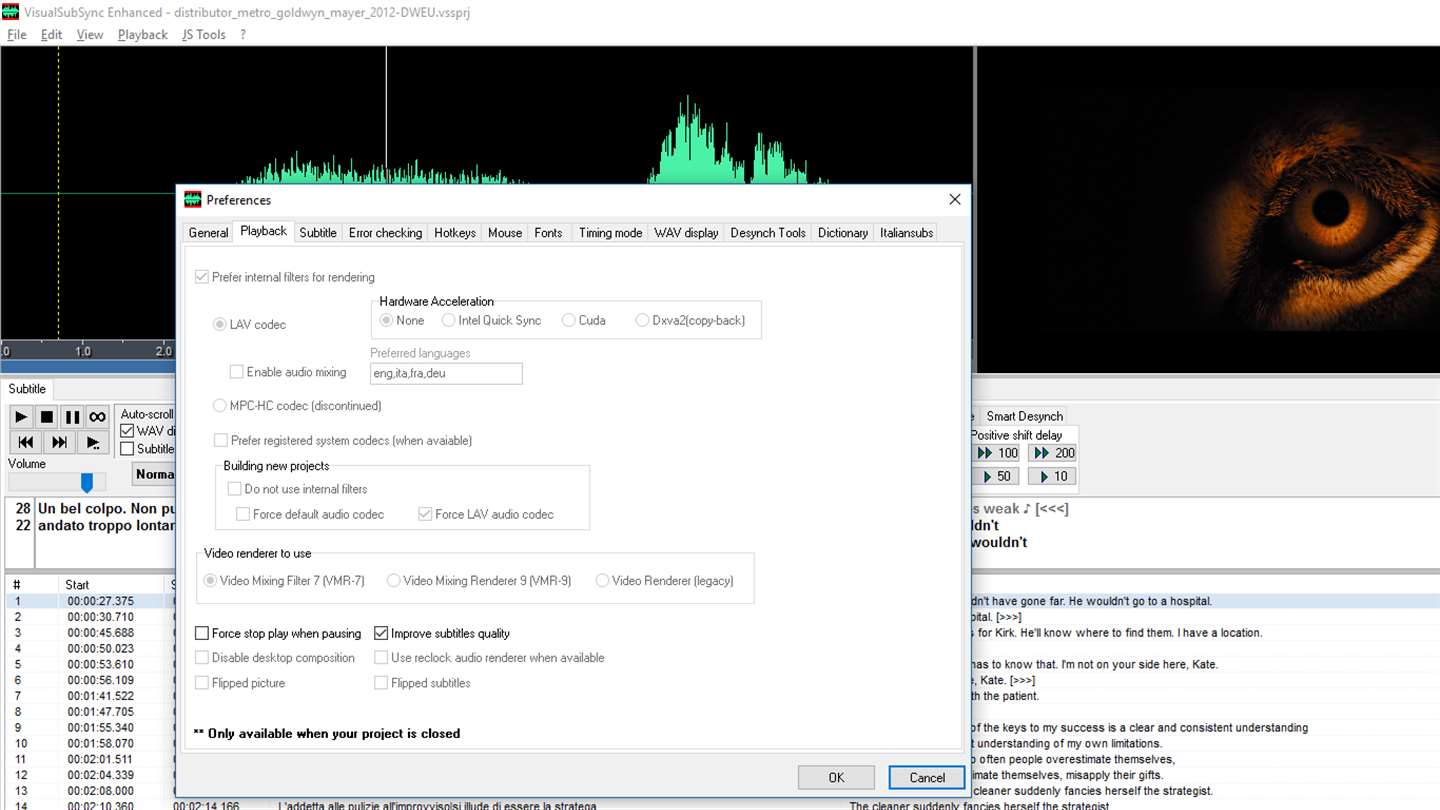Click the Preferred languages text field
Image resolution: width=1440 pixels, height=810 pixels.
tap(446, 373)
